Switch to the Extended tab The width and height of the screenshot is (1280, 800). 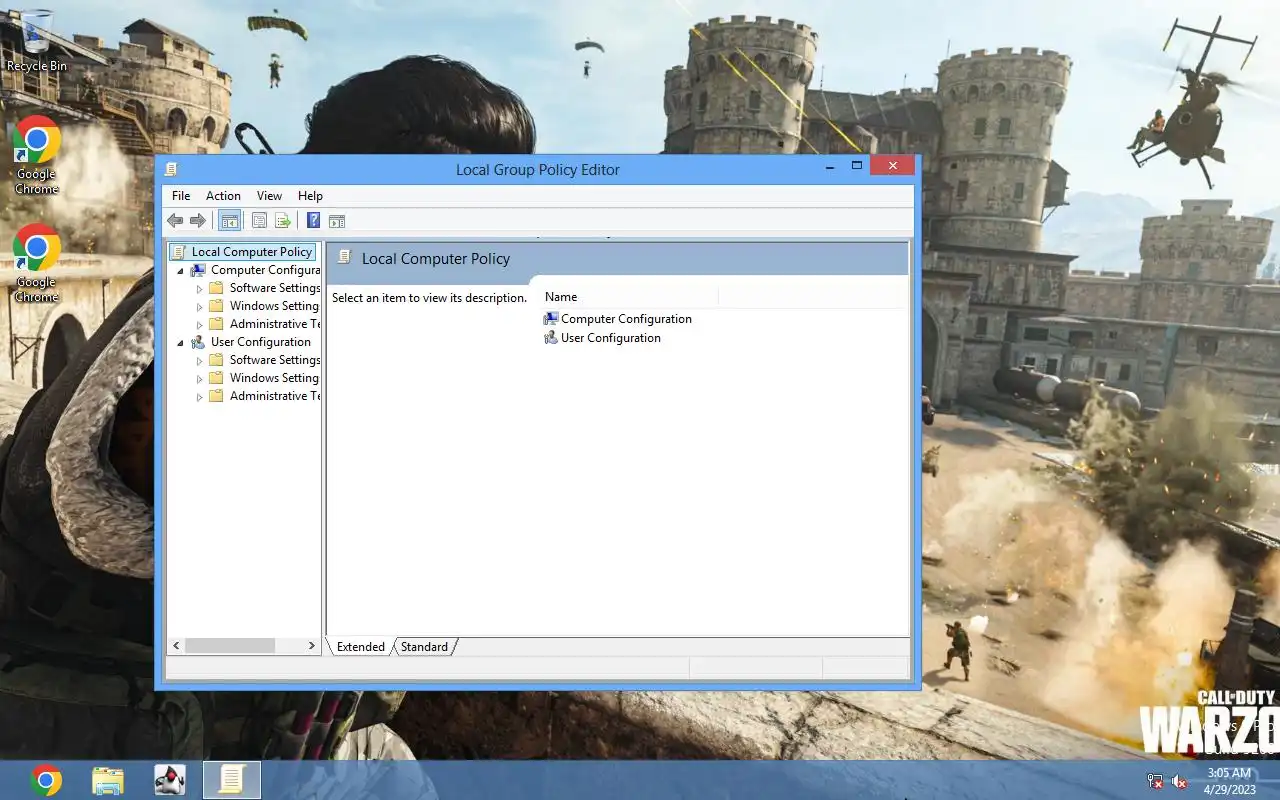pyautogui.click(x=360, y=647)
